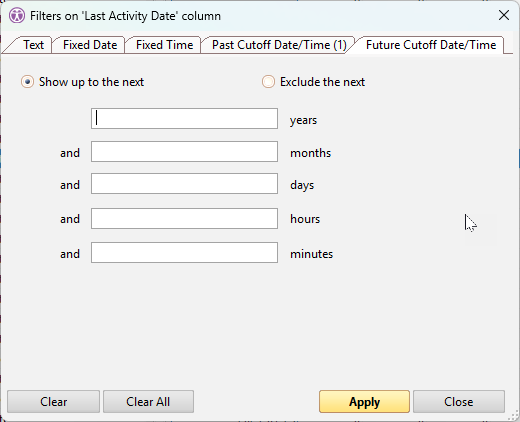Click the resize grip in dialog corner
The height and width of the screenshot is (422, 520).
click(x=515, y=416)
